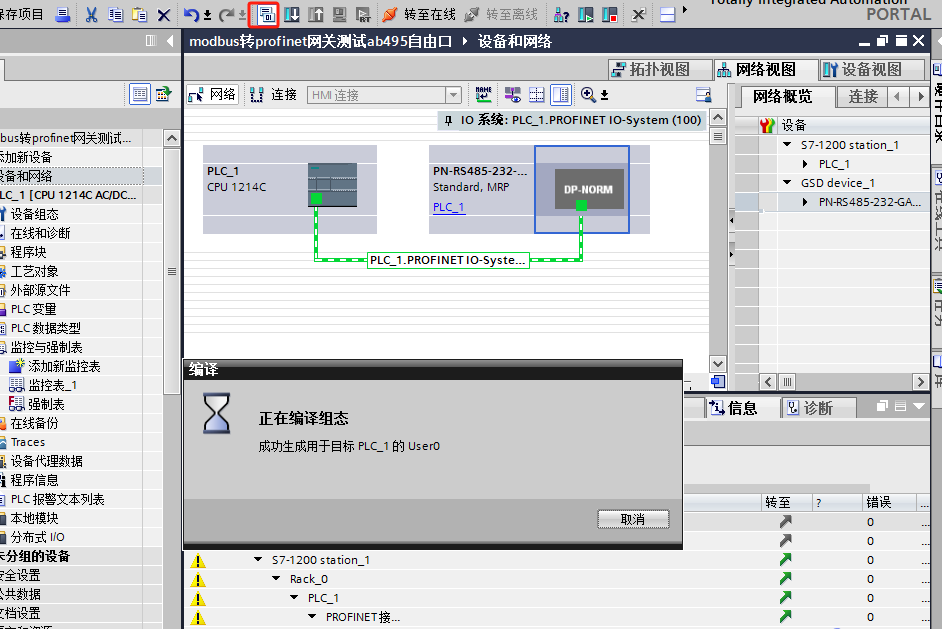Click network overview scroll right arrow

920,382
